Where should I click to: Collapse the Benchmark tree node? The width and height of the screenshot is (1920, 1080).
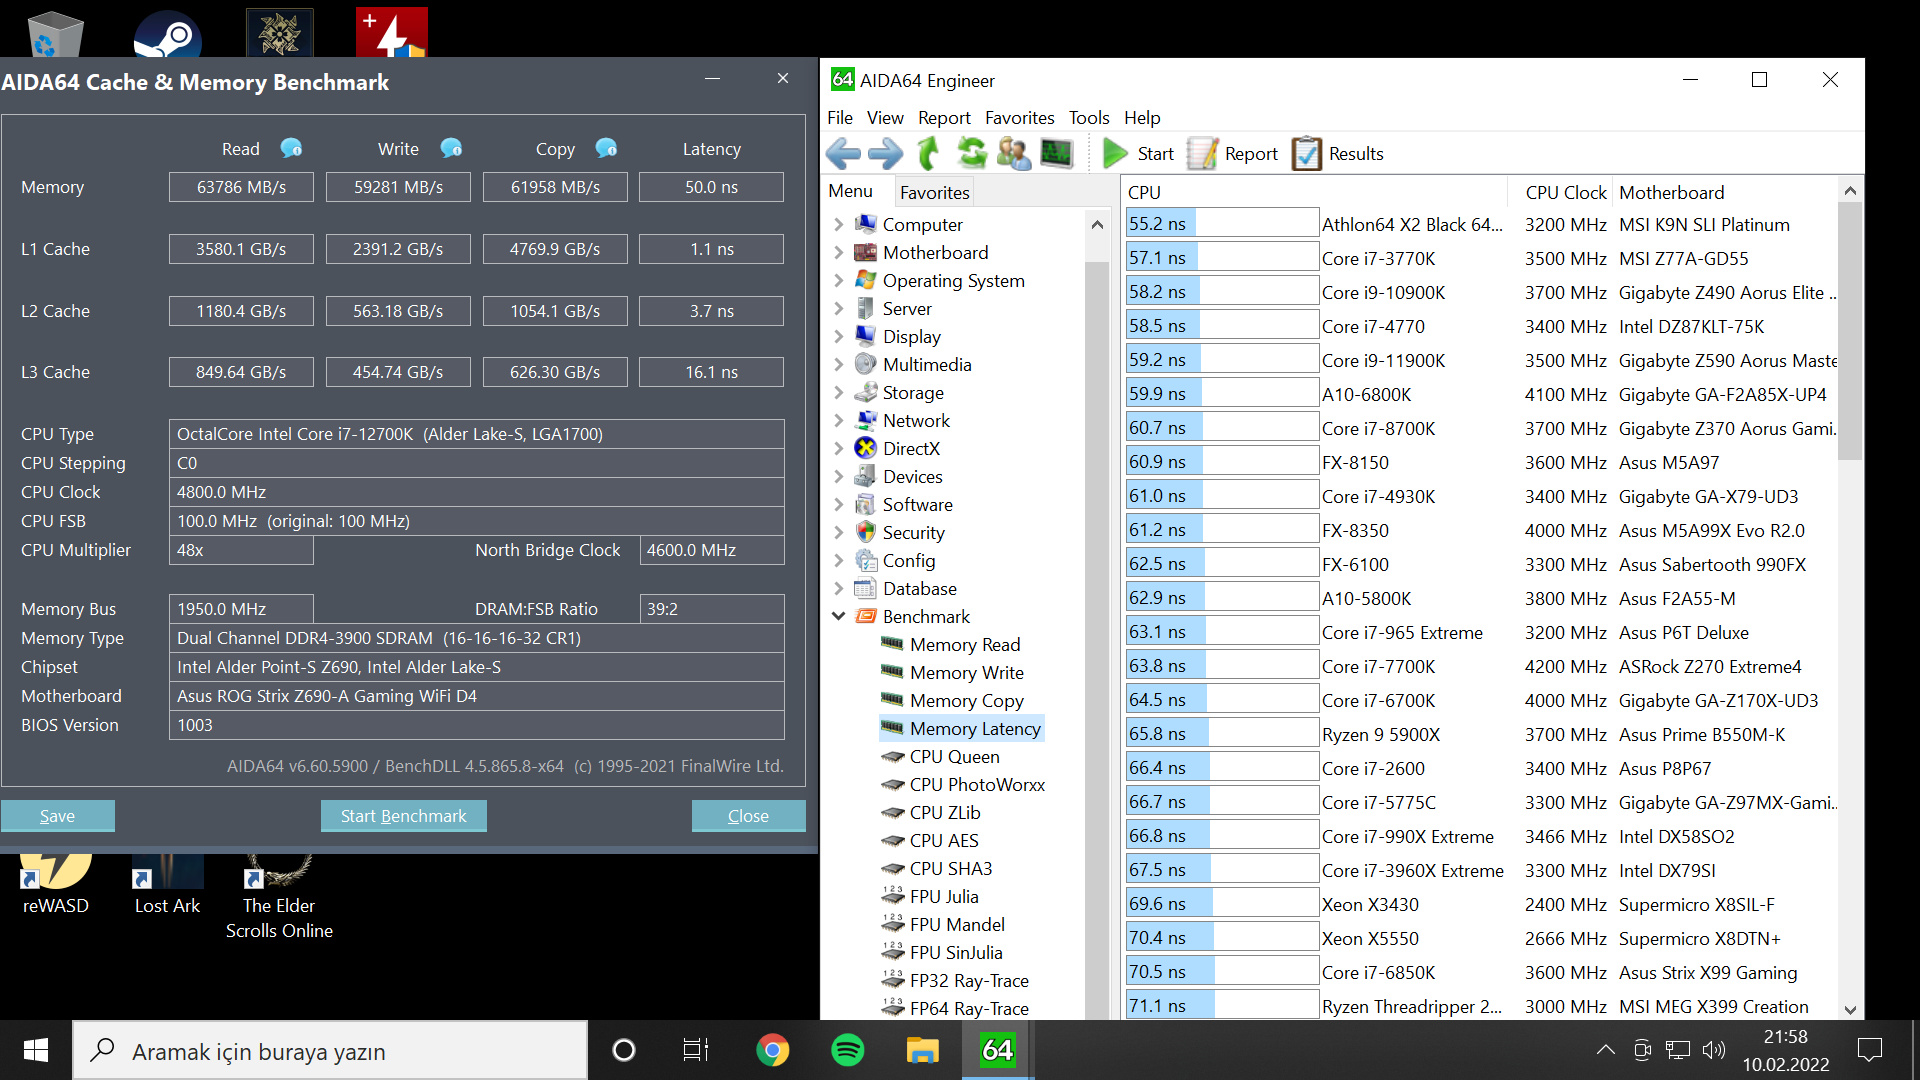coord(839,617)
